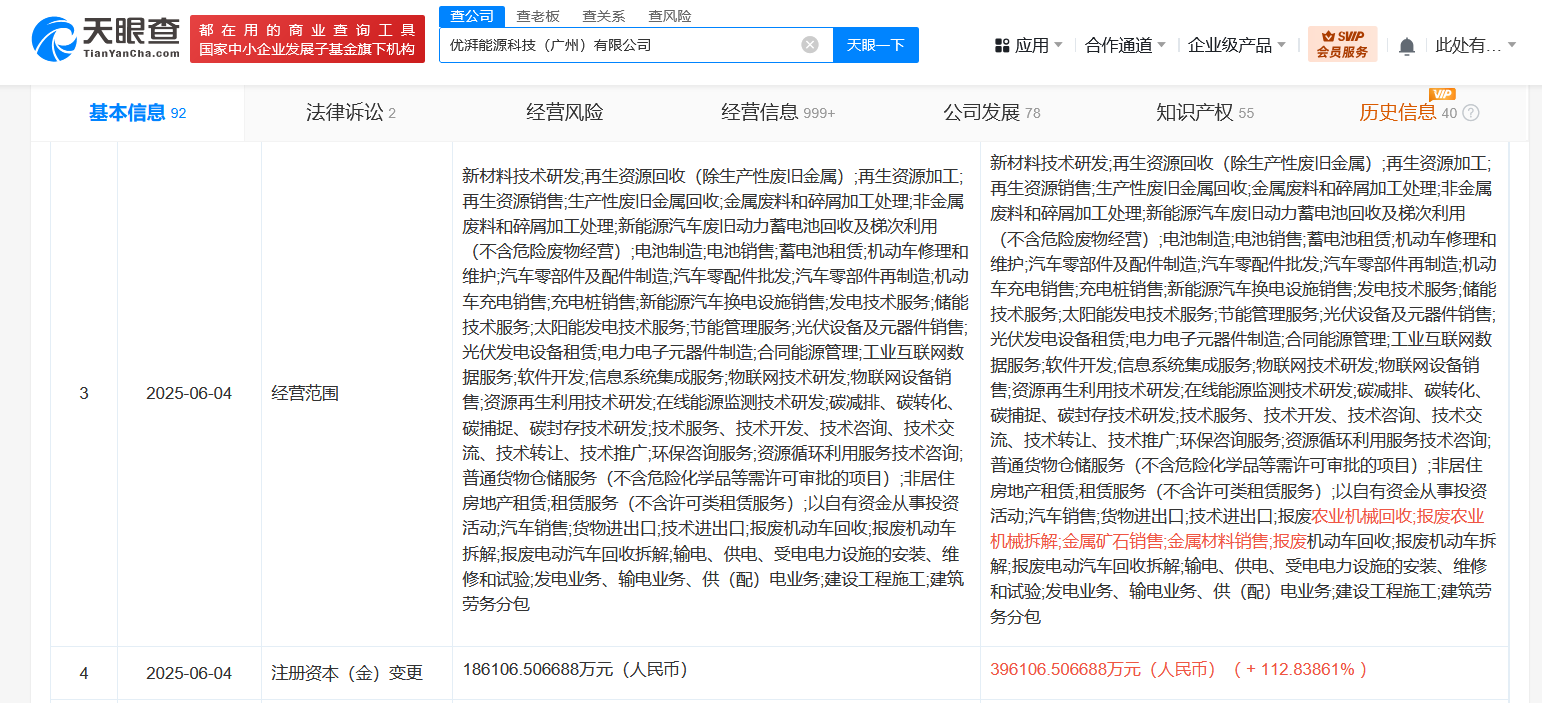Switch to the 历史信息 tab
This screenshot has height=703, width=1542.
[x=1408, y=113]
